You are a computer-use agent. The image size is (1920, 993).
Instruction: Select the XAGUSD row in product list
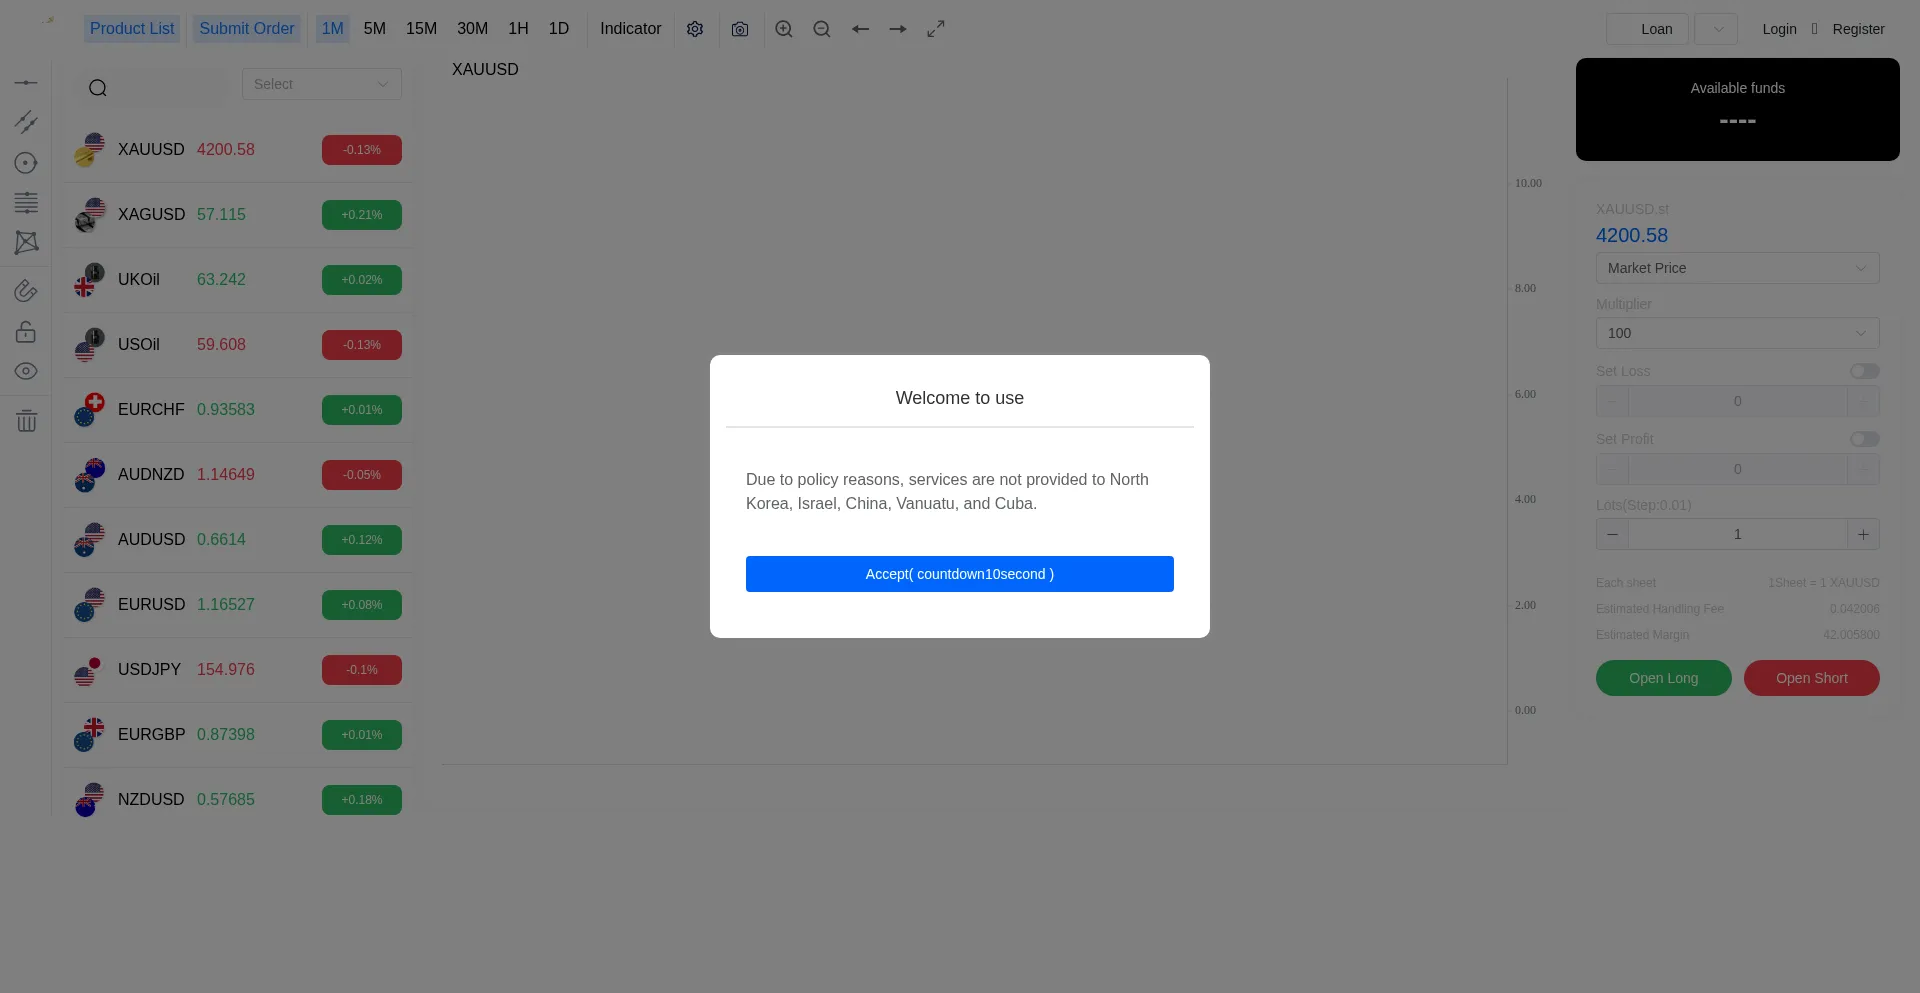click(238, 215)
